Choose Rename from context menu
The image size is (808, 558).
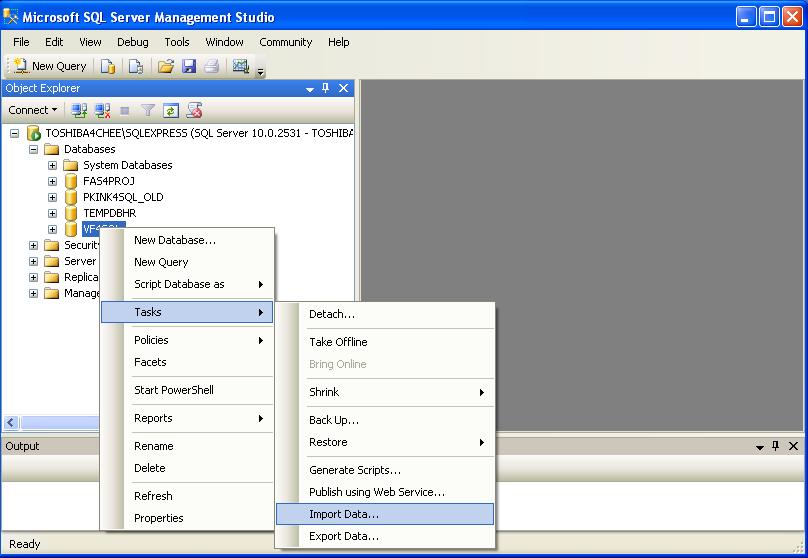pos(188,446)
